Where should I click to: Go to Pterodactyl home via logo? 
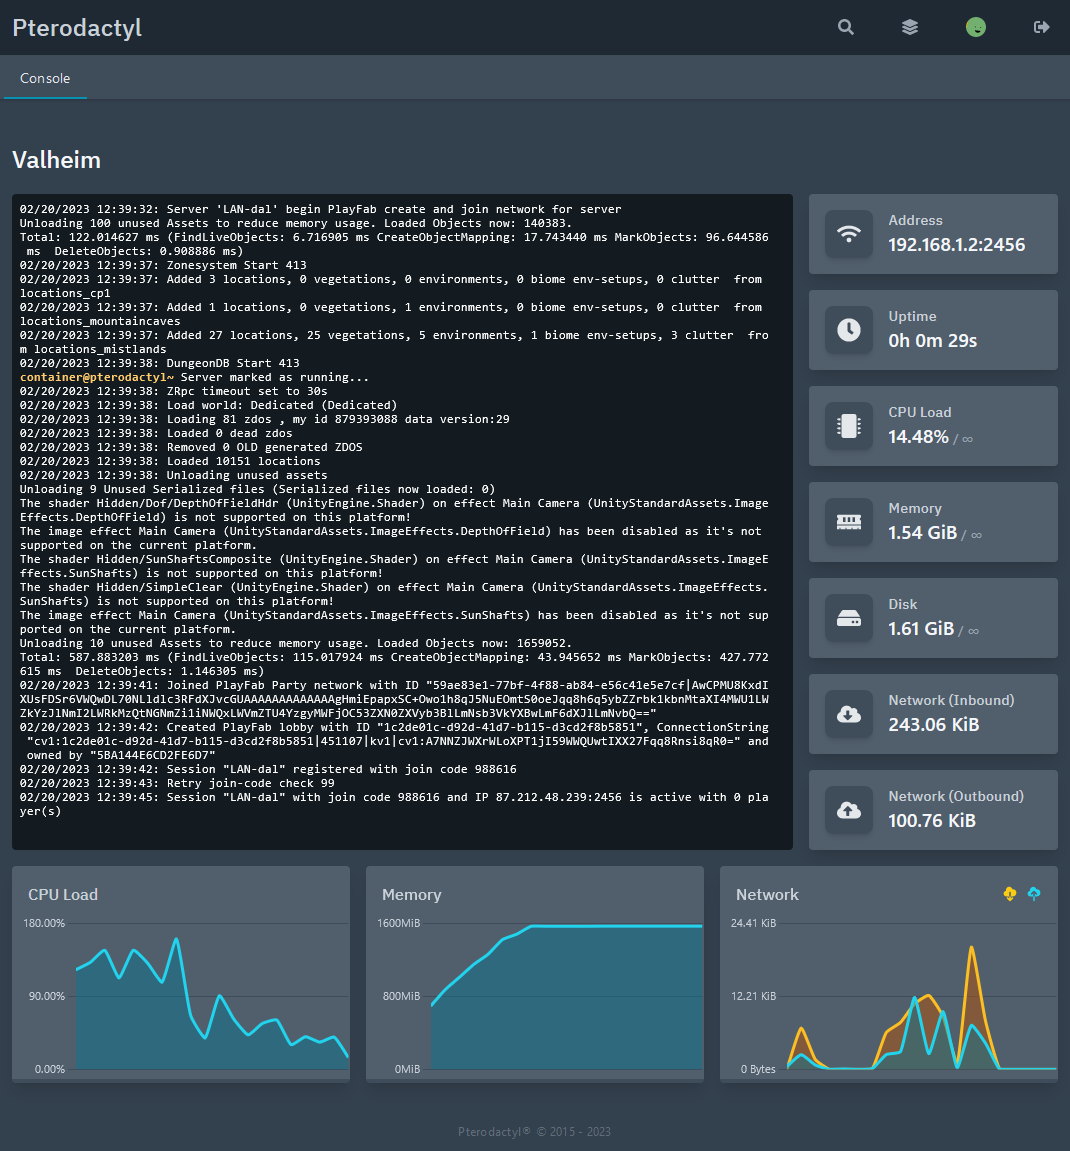click(77, 27)
